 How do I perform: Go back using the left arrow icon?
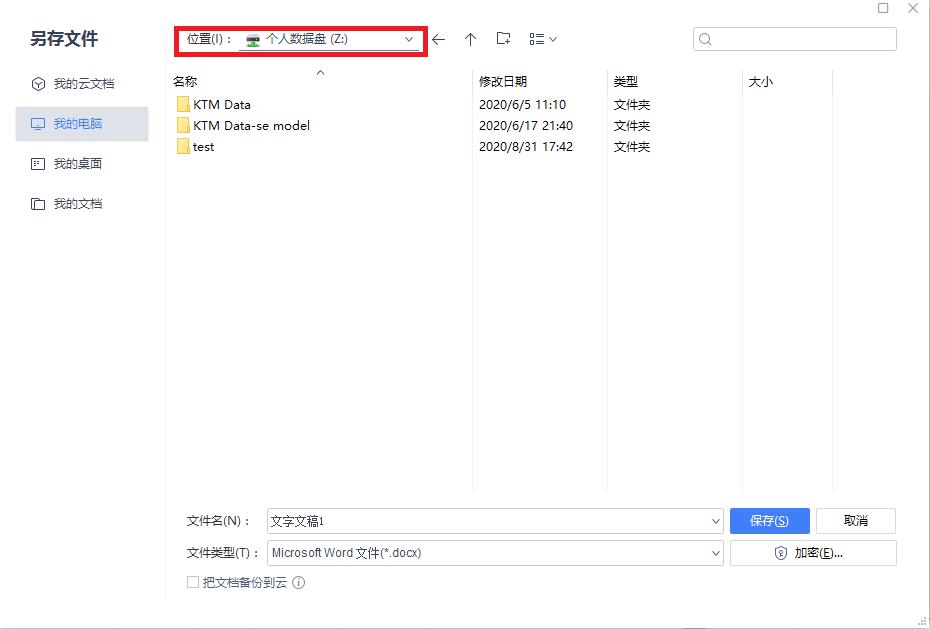tap(438, 40)
